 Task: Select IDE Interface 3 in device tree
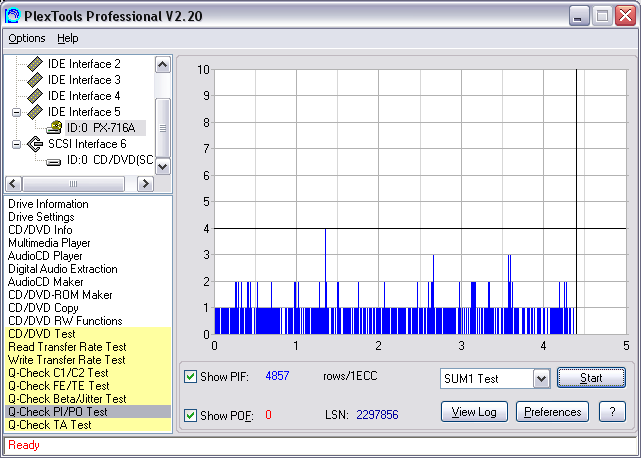pos(84,80)
